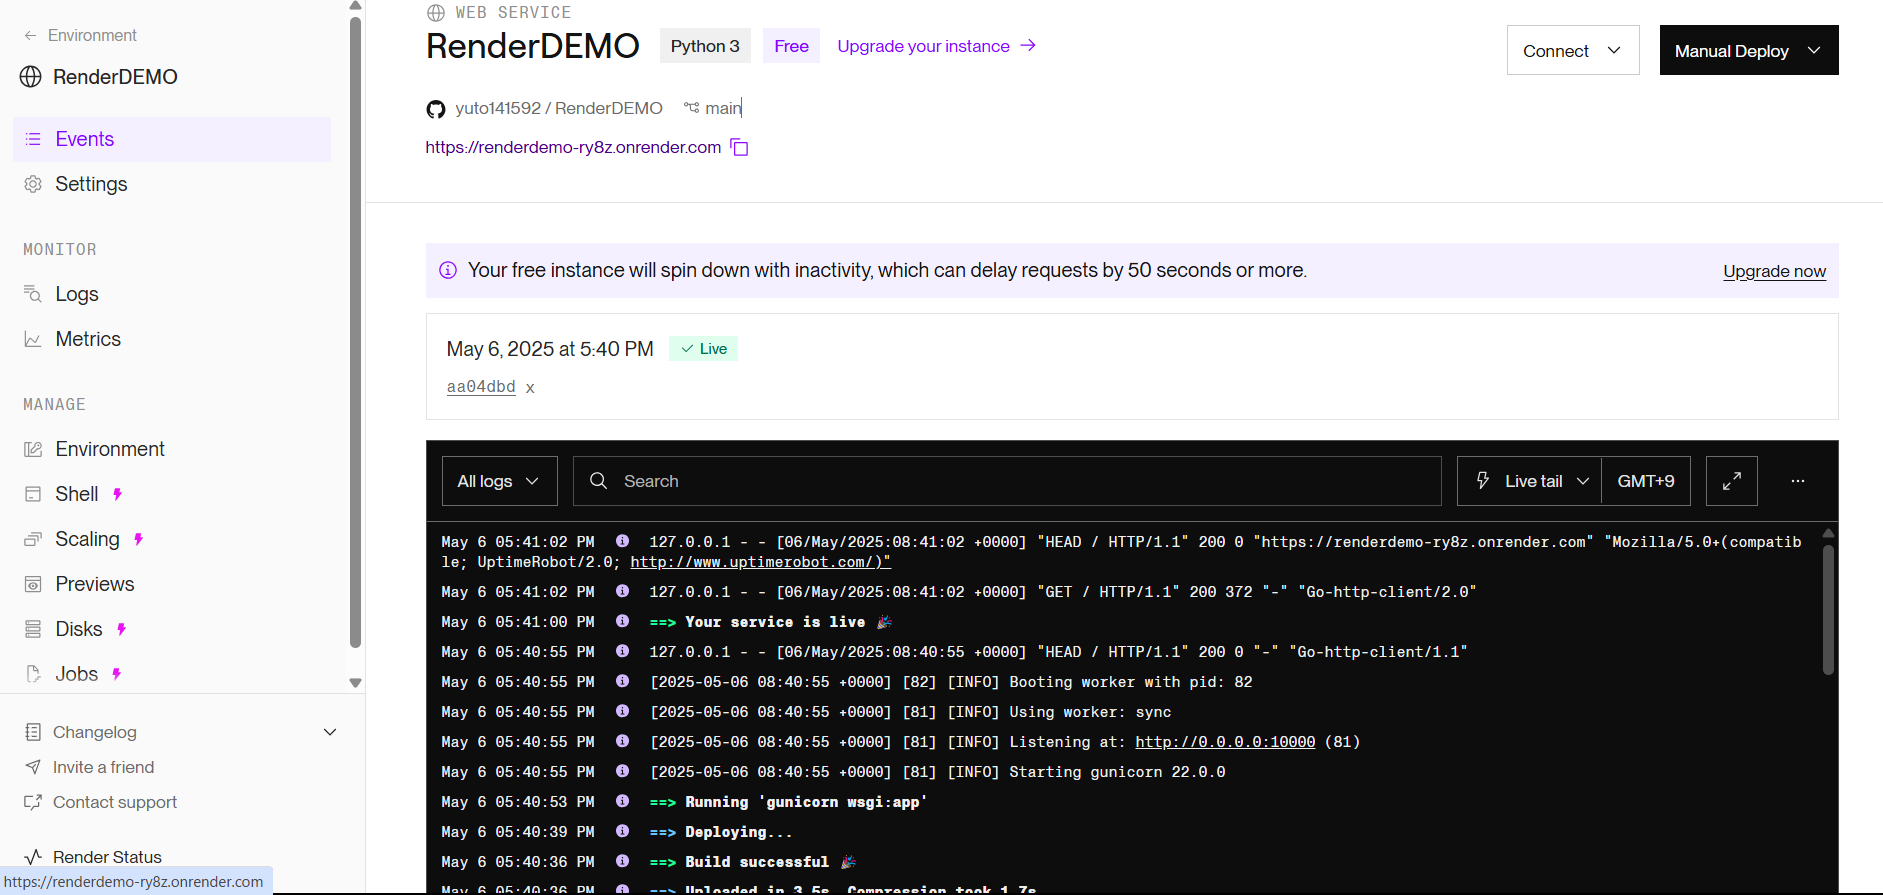The width and height of the screenshot is (1883, 895).
Task: Click the lightning bolt icon next to Jobs
Action: pyautogui.click(x=116, y=674)
